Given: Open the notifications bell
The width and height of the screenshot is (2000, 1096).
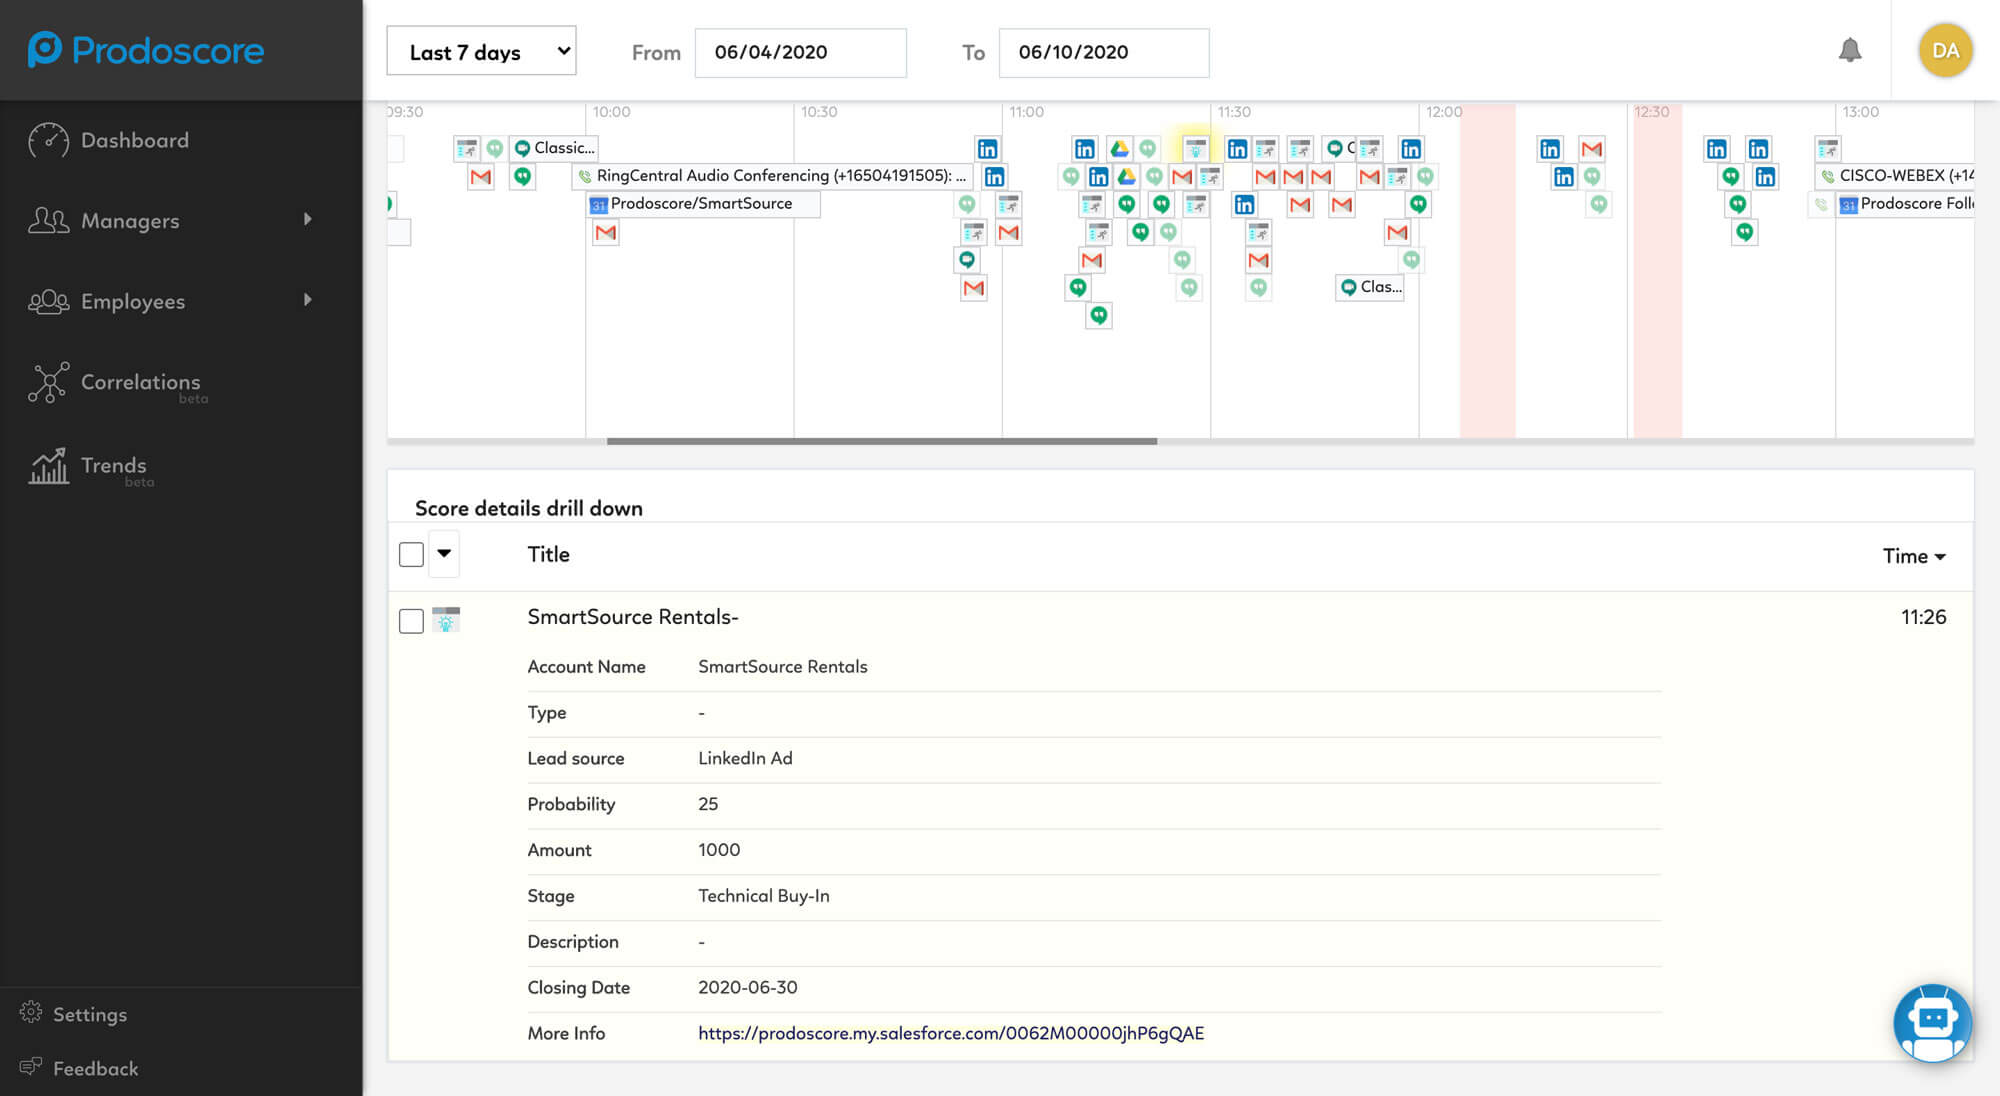Looking at the screenshot, I should tap(1850, 50).
